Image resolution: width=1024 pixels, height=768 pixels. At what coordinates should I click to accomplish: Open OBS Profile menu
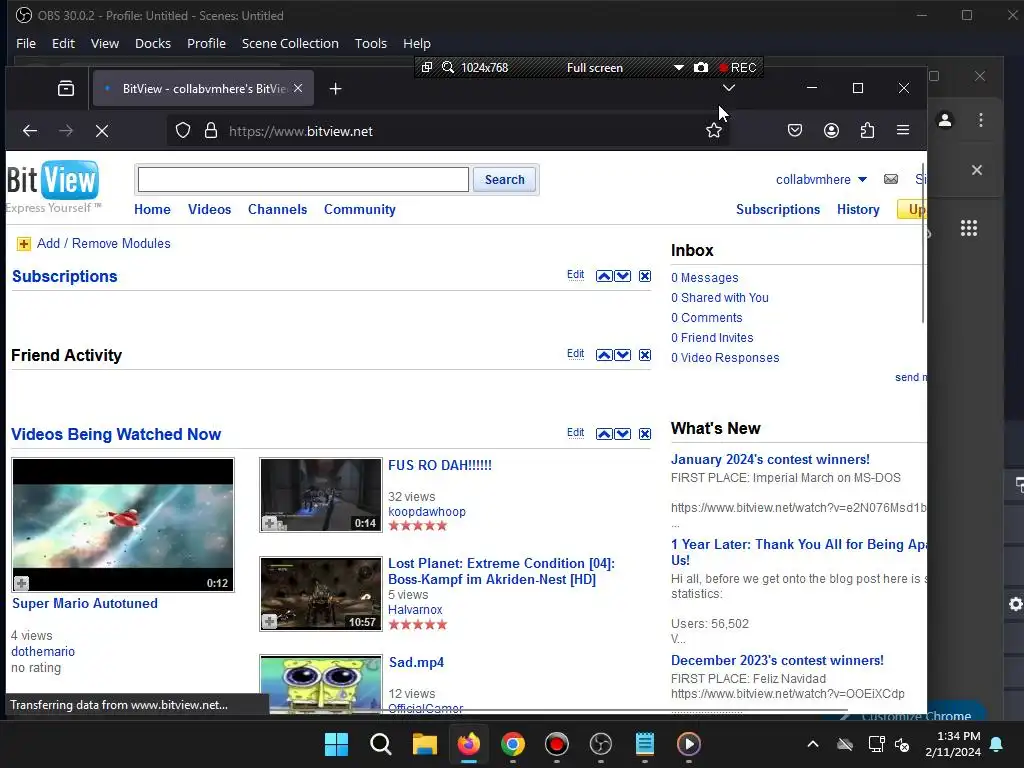[206, 43]
